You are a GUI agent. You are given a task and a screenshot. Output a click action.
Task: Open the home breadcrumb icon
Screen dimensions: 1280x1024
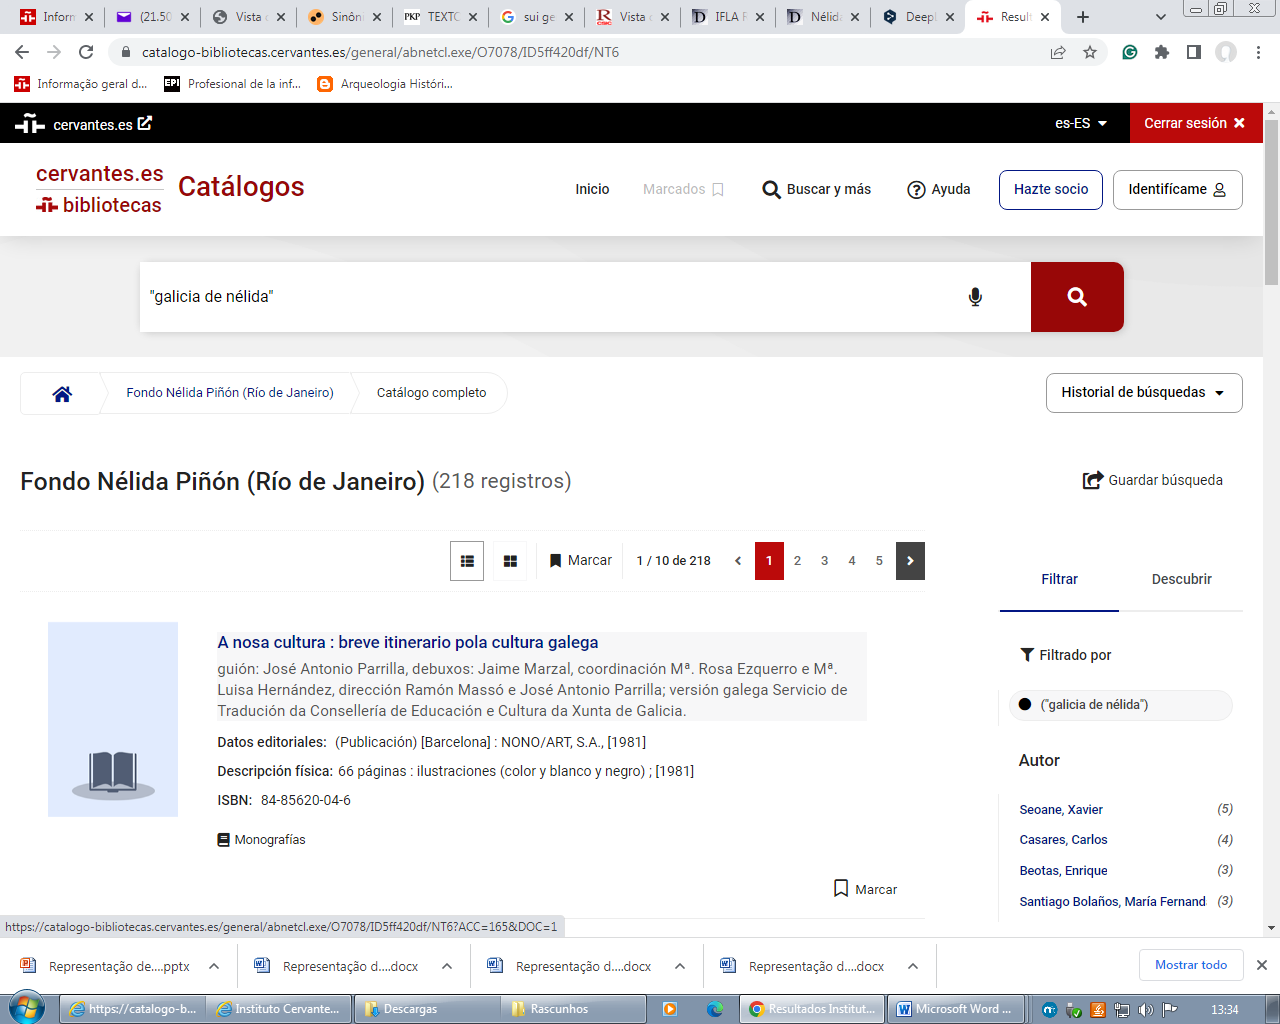(61, 393)
